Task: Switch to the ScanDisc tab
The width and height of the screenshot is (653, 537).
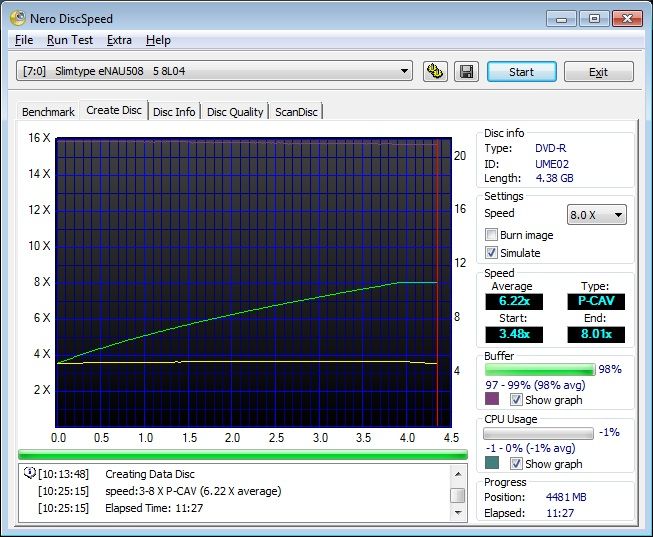Action: 297,112
